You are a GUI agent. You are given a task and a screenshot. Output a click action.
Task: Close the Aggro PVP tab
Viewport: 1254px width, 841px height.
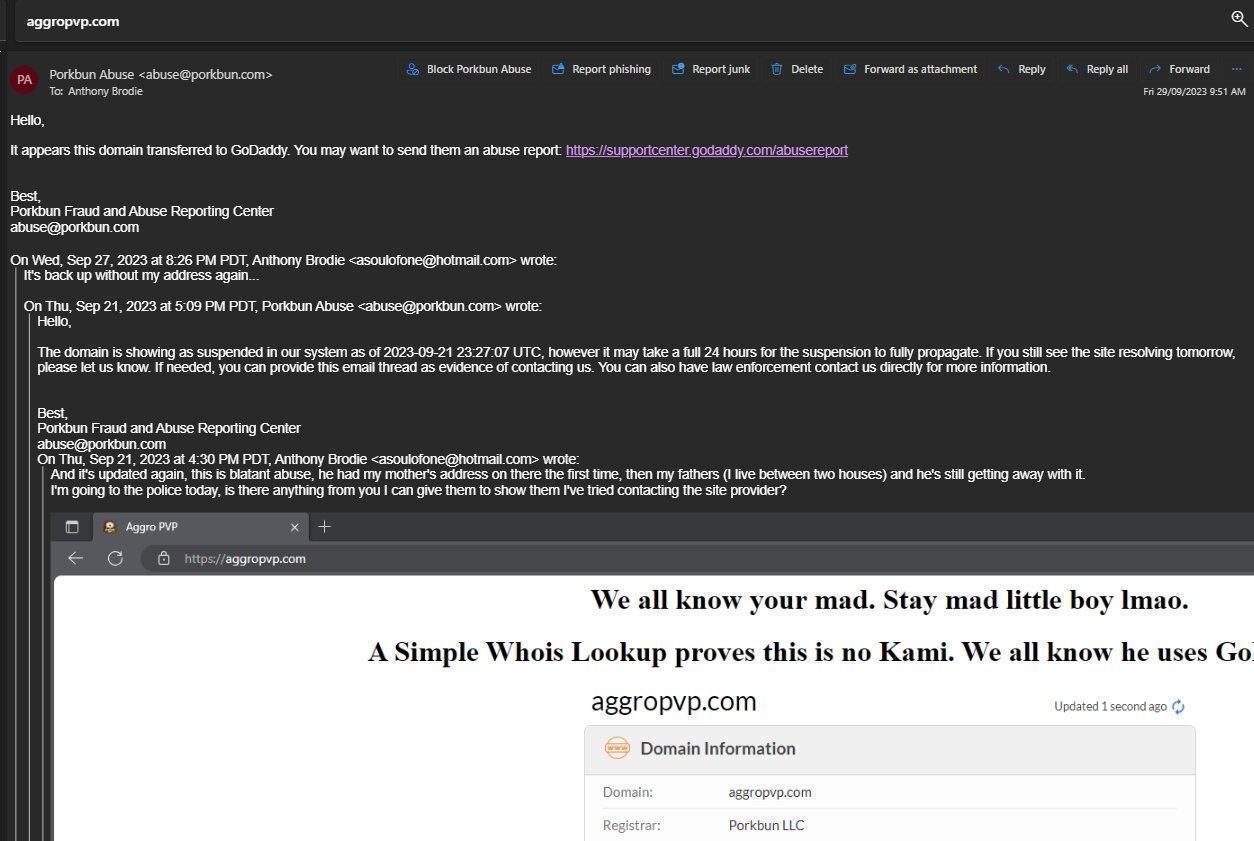[x=294, y=527]
